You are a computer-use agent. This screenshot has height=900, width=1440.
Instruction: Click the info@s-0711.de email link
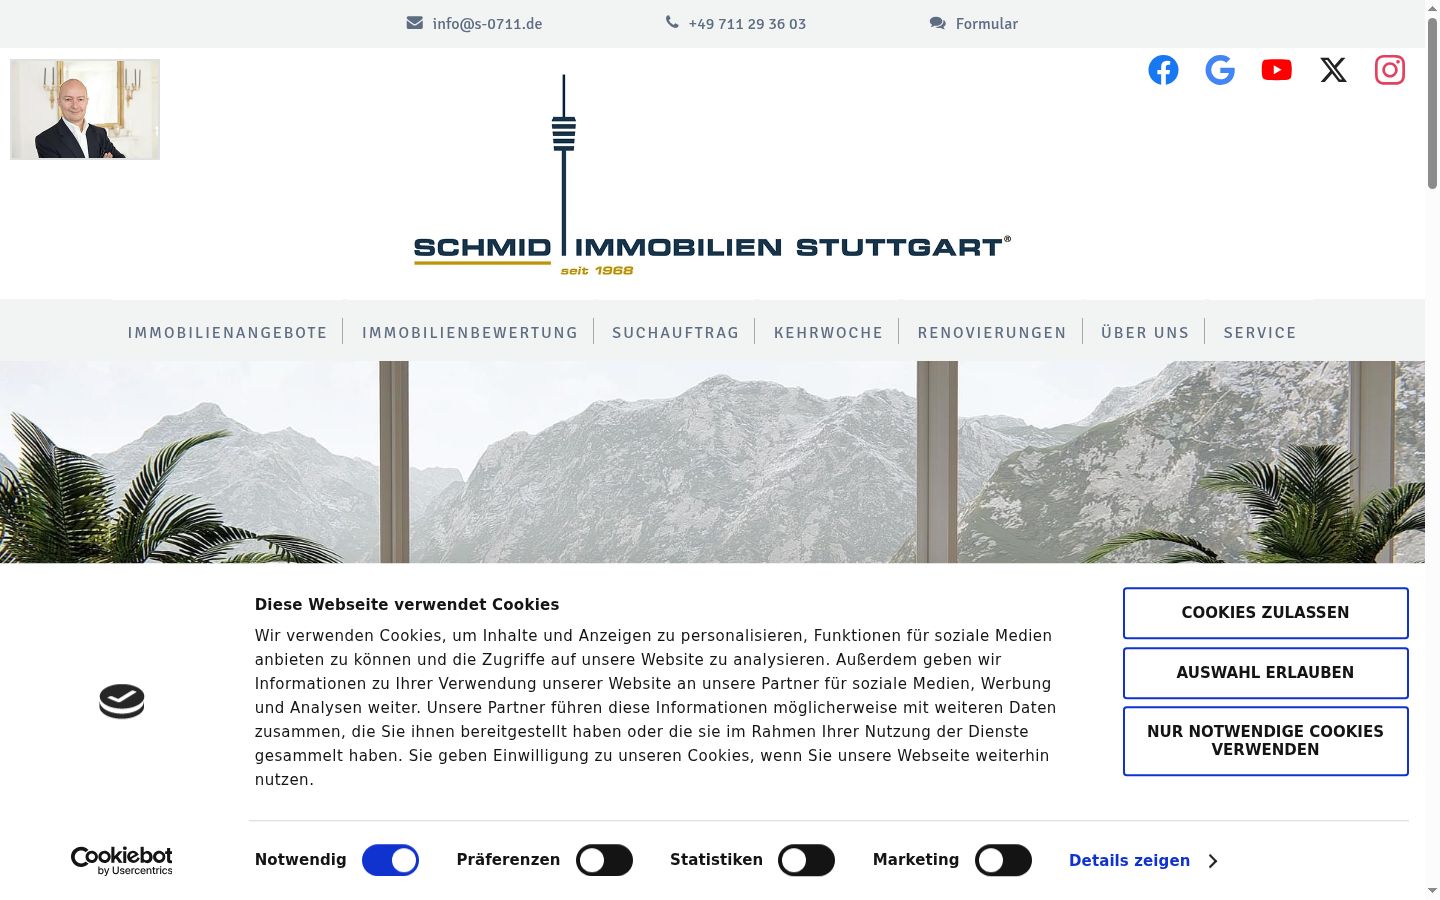[487, 24]
